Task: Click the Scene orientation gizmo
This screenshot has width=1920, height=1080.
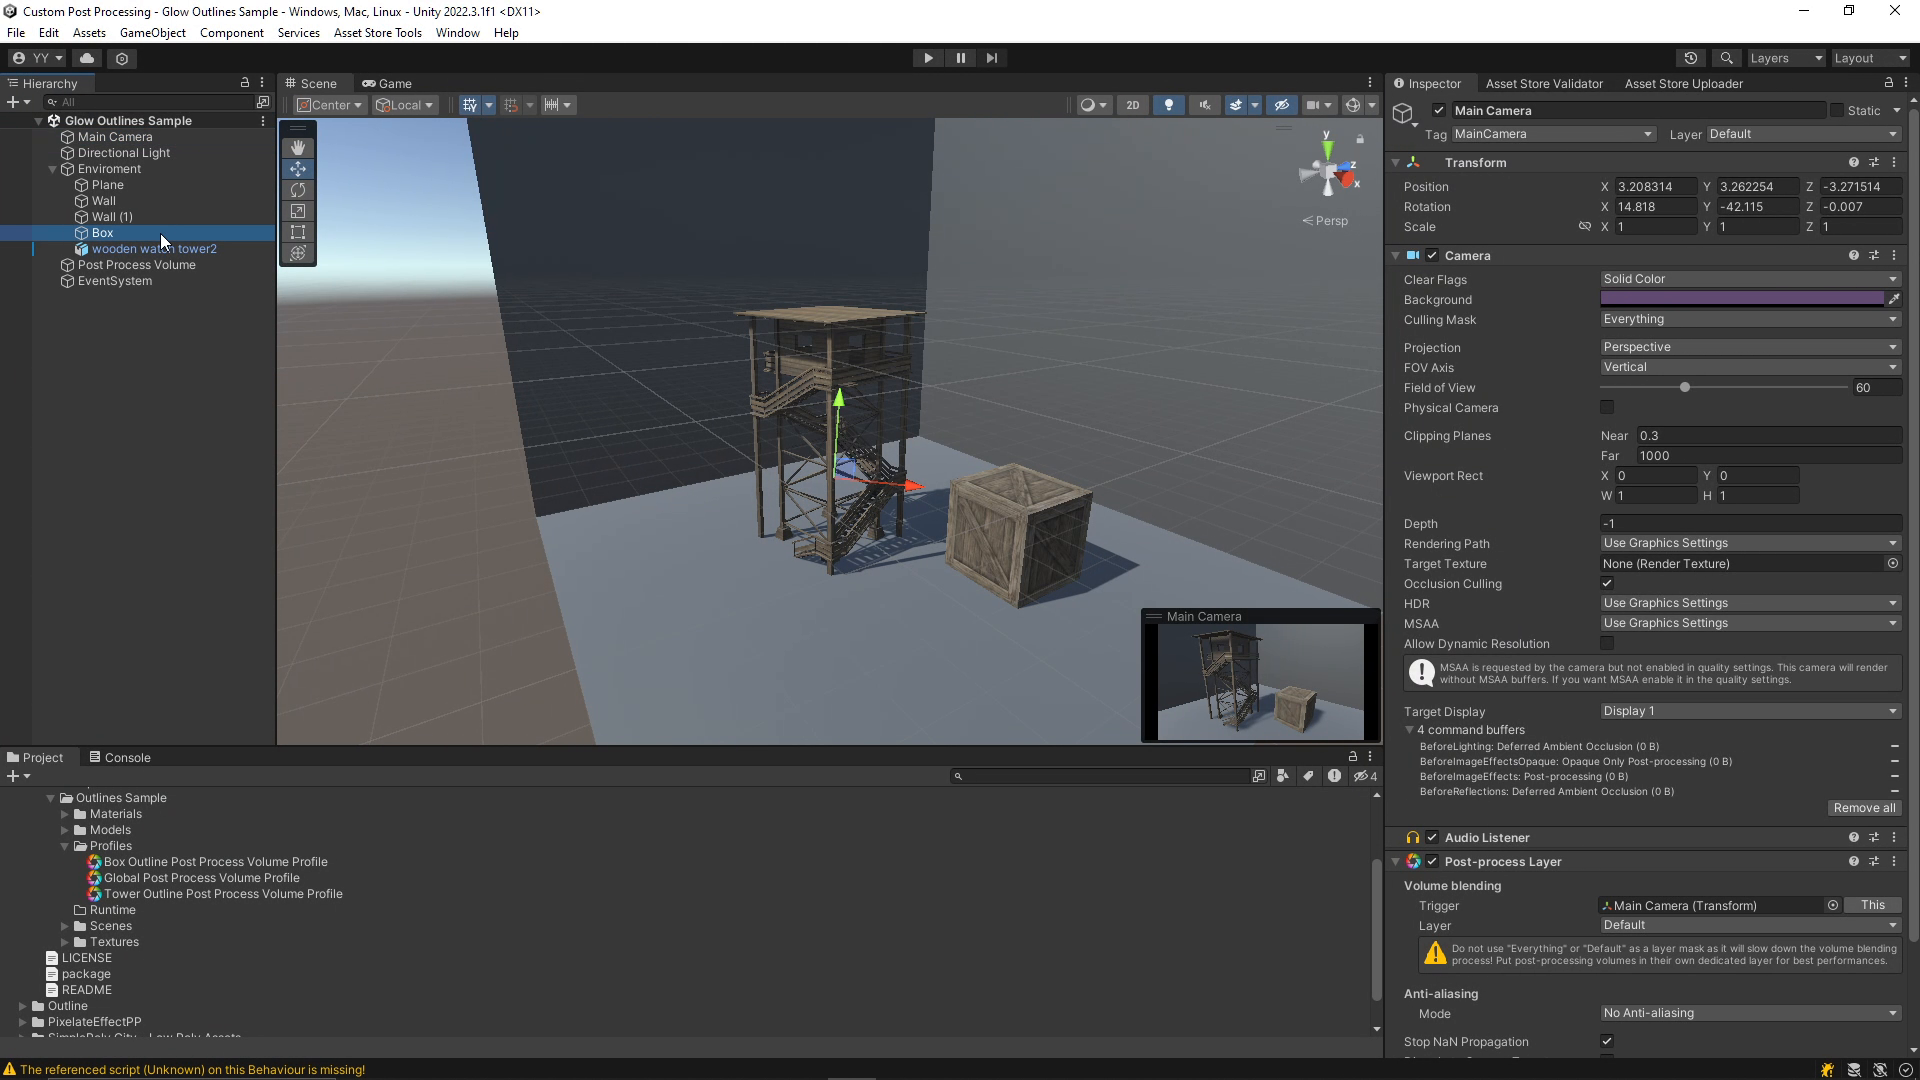Action: pos(1328,173)
